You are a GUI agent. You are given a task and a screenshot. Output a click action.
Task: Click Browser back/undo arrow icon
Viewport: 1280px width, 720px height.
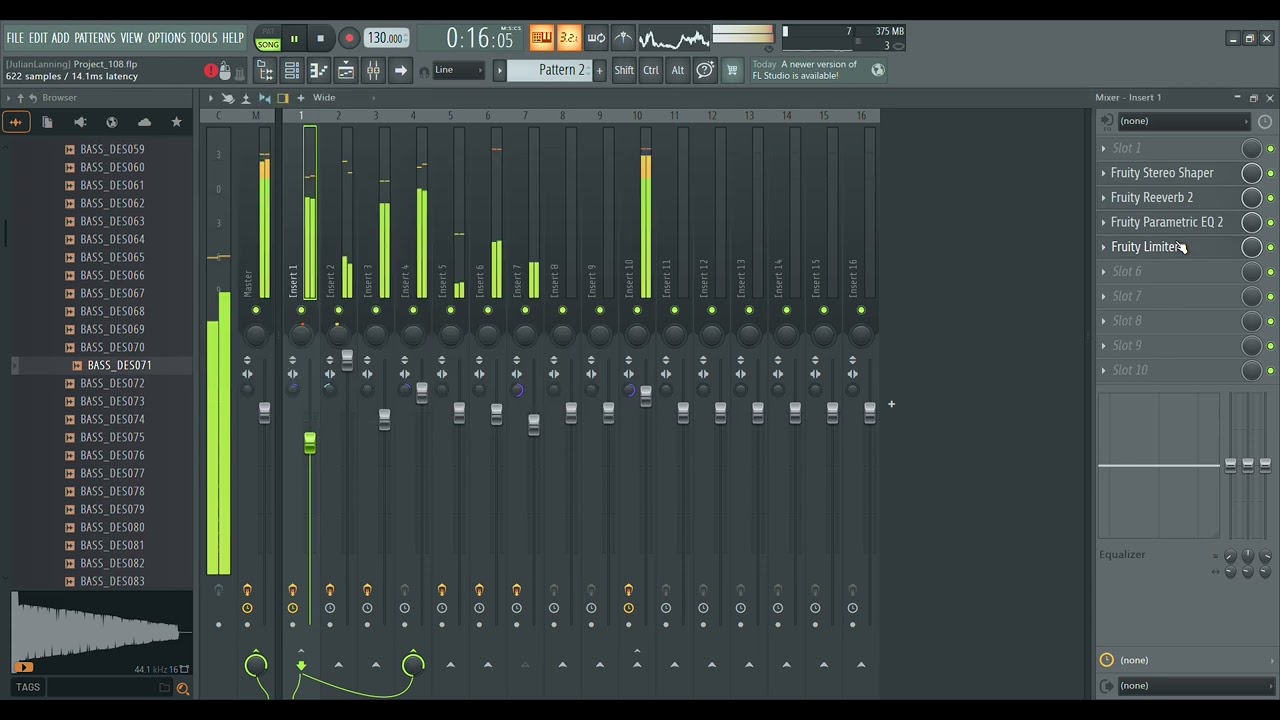(33, 97)
